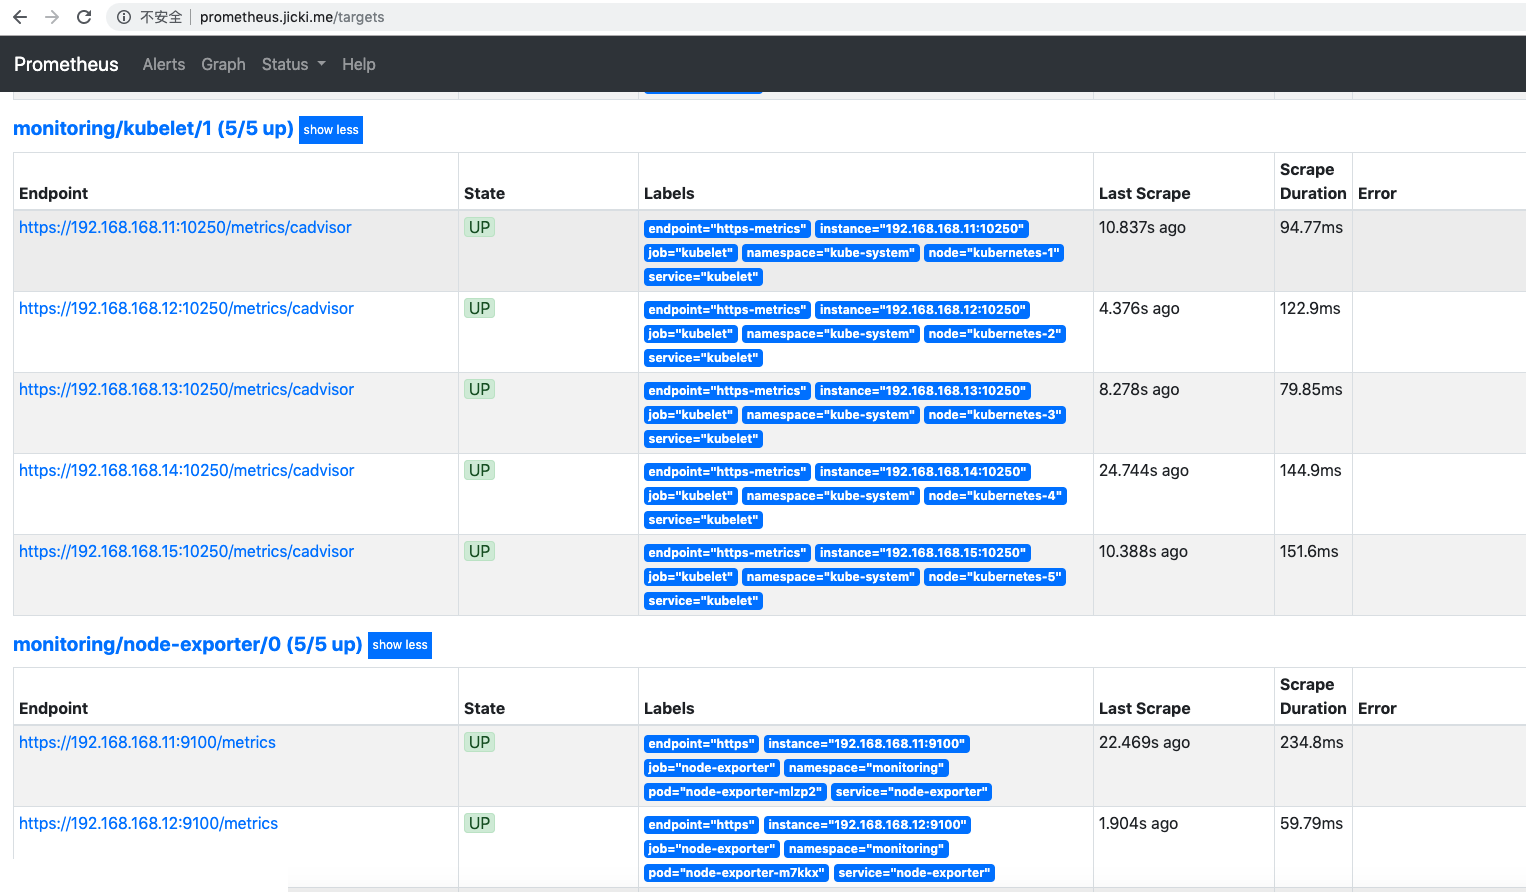The width and height of the screenshot is (1526, 892).
Task: Click the browser back arrow
Action: (x=20, y=17)
